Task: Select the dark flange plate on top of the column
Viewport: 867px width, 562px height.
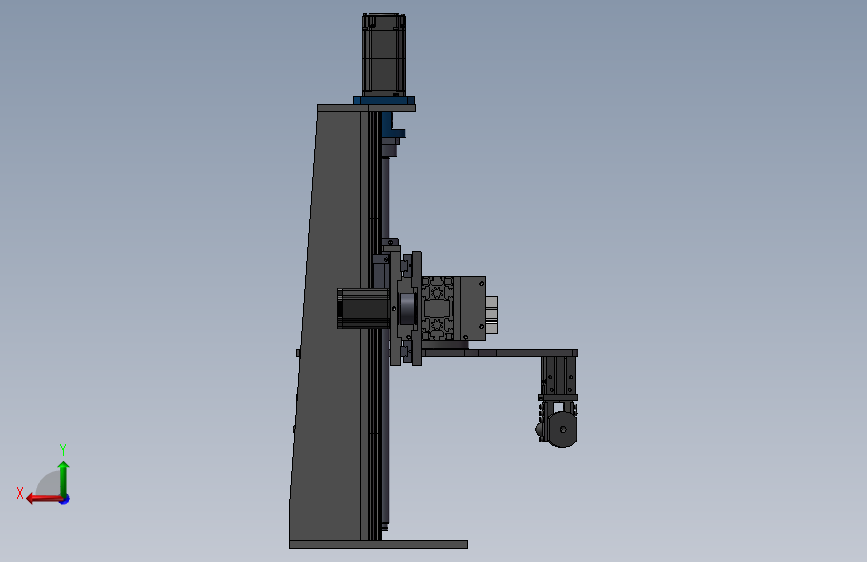Action: point(366,108)
